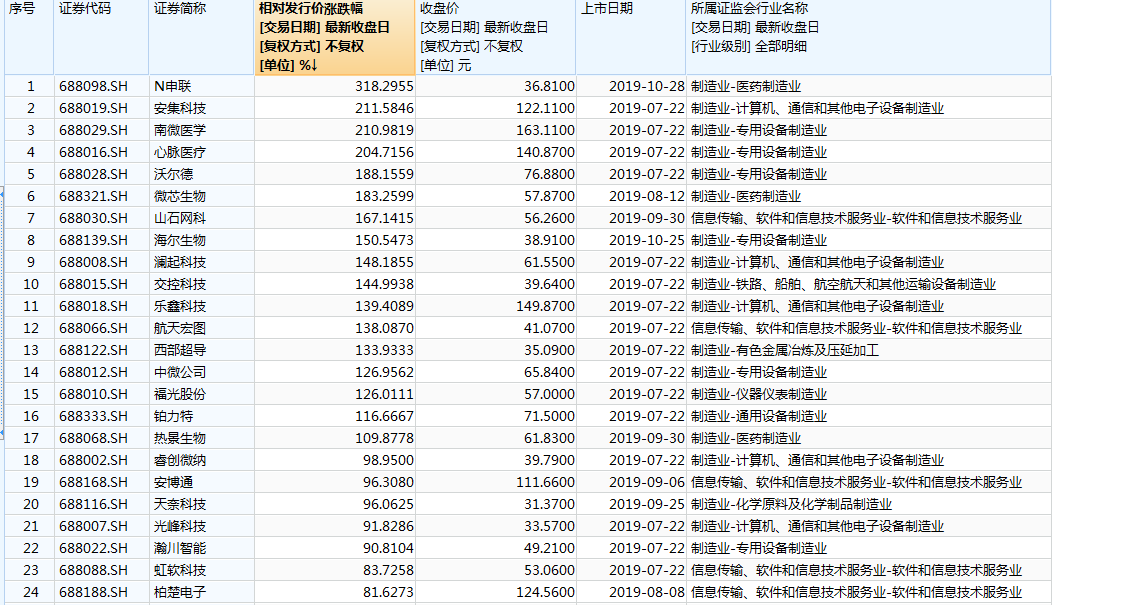Sort by the 收盘价 column header

point(440,8)
